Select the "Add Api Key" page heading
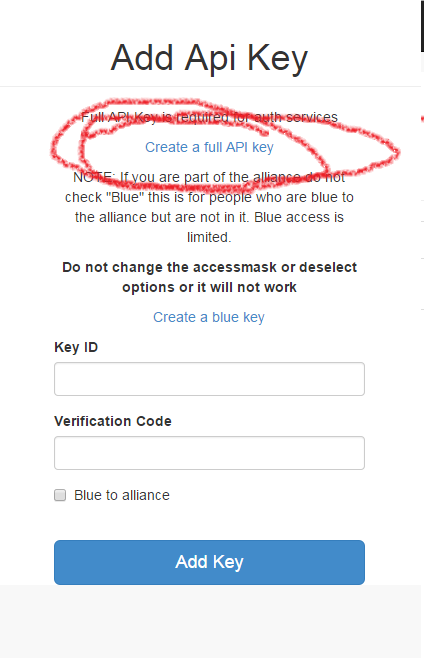This screenshot has width=424, height=658. [x=209, y=58]
